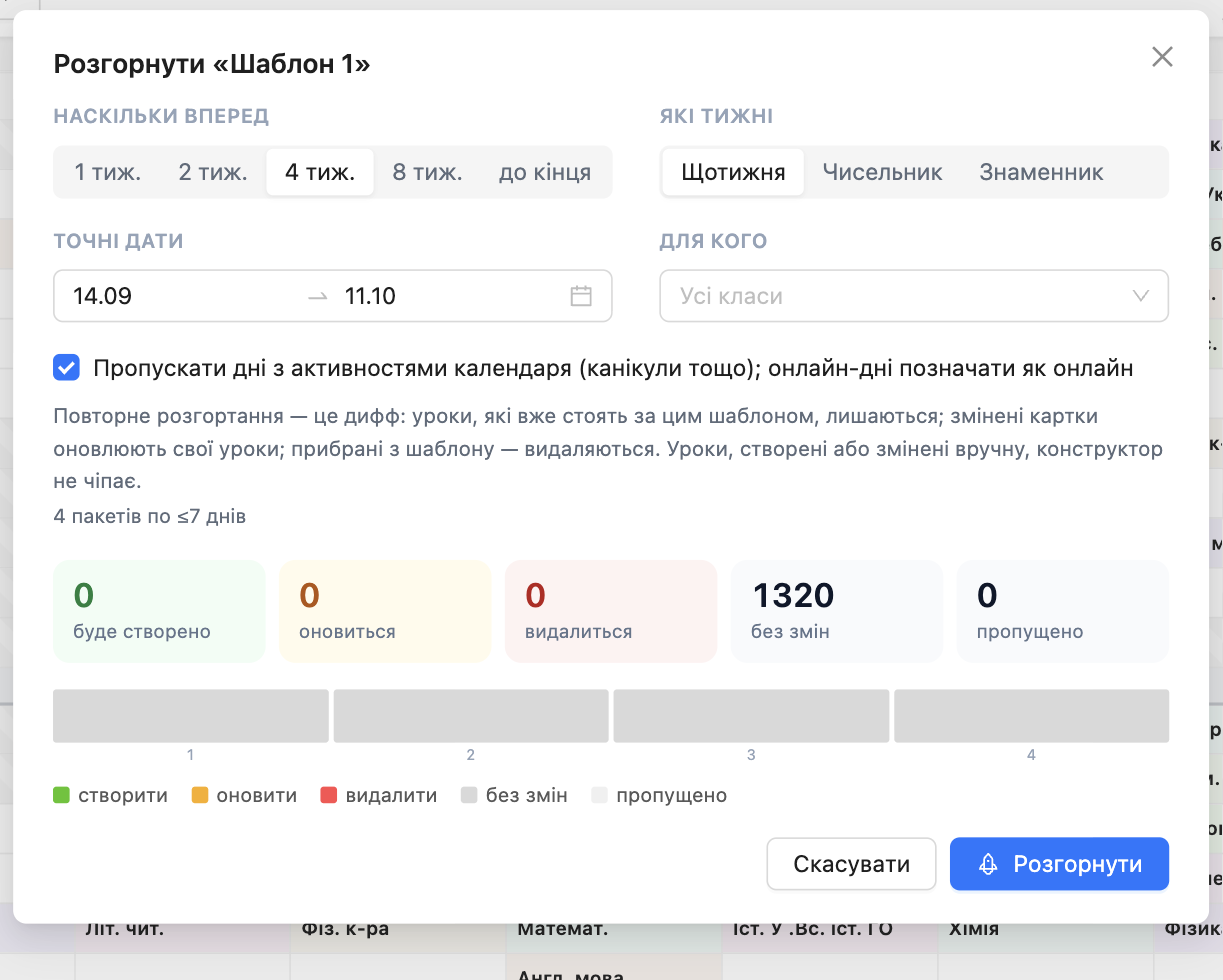Viewport: 1223px width, 980px height.
Task: Select the «4 тиж.» option
Action: 320,172
